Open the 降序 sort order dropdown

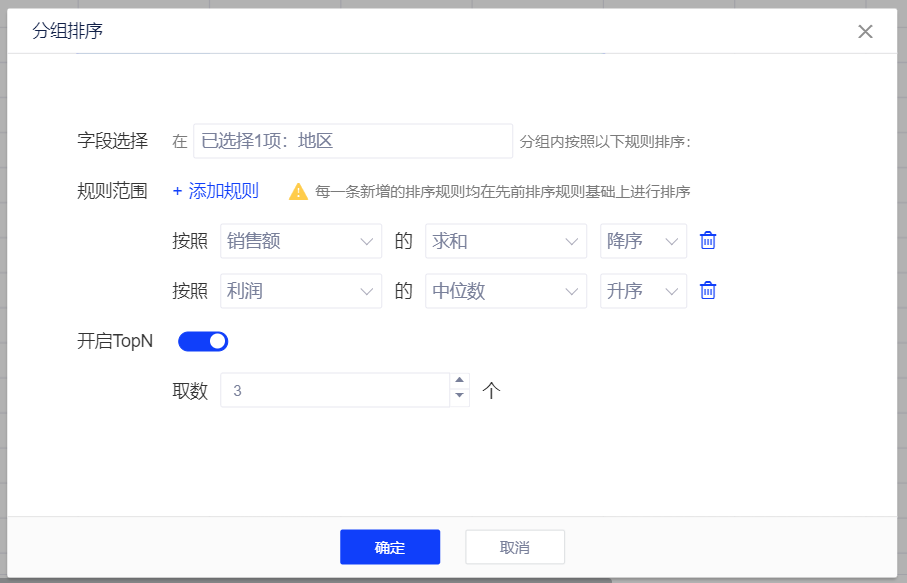pyautogui.click(x=642, y=241)
